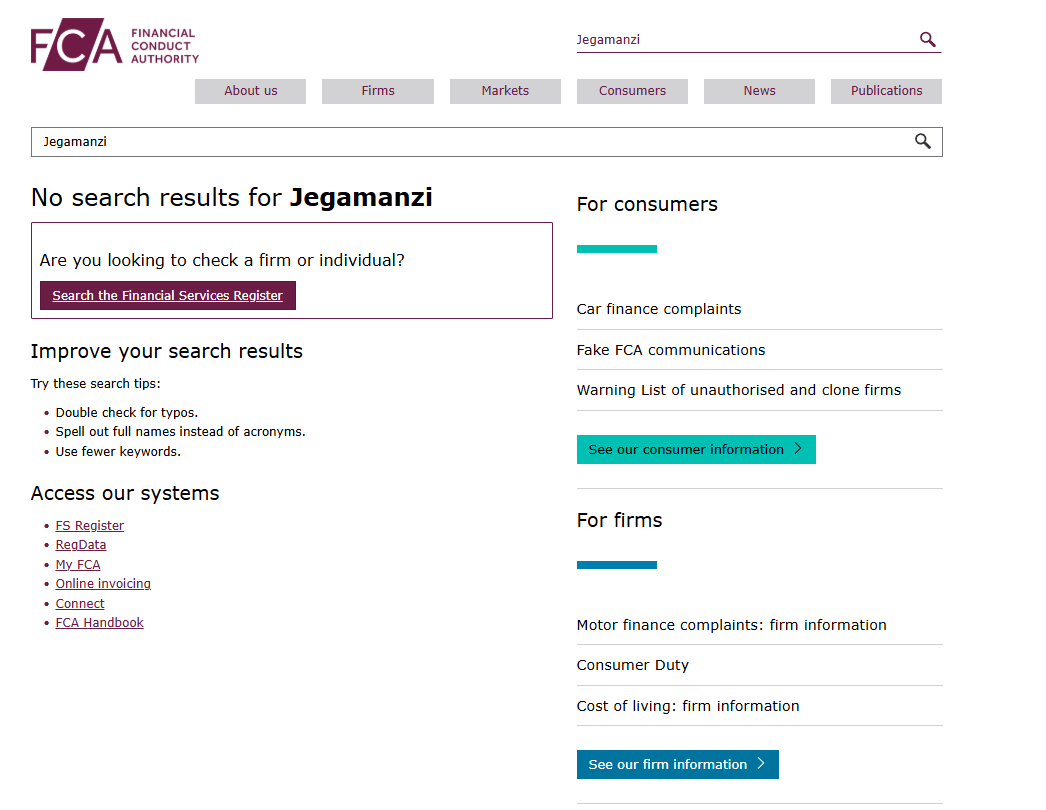1046x810 pixels.
Task: Click the magnifier icon in the header search
Action: [x=927, y=39]
